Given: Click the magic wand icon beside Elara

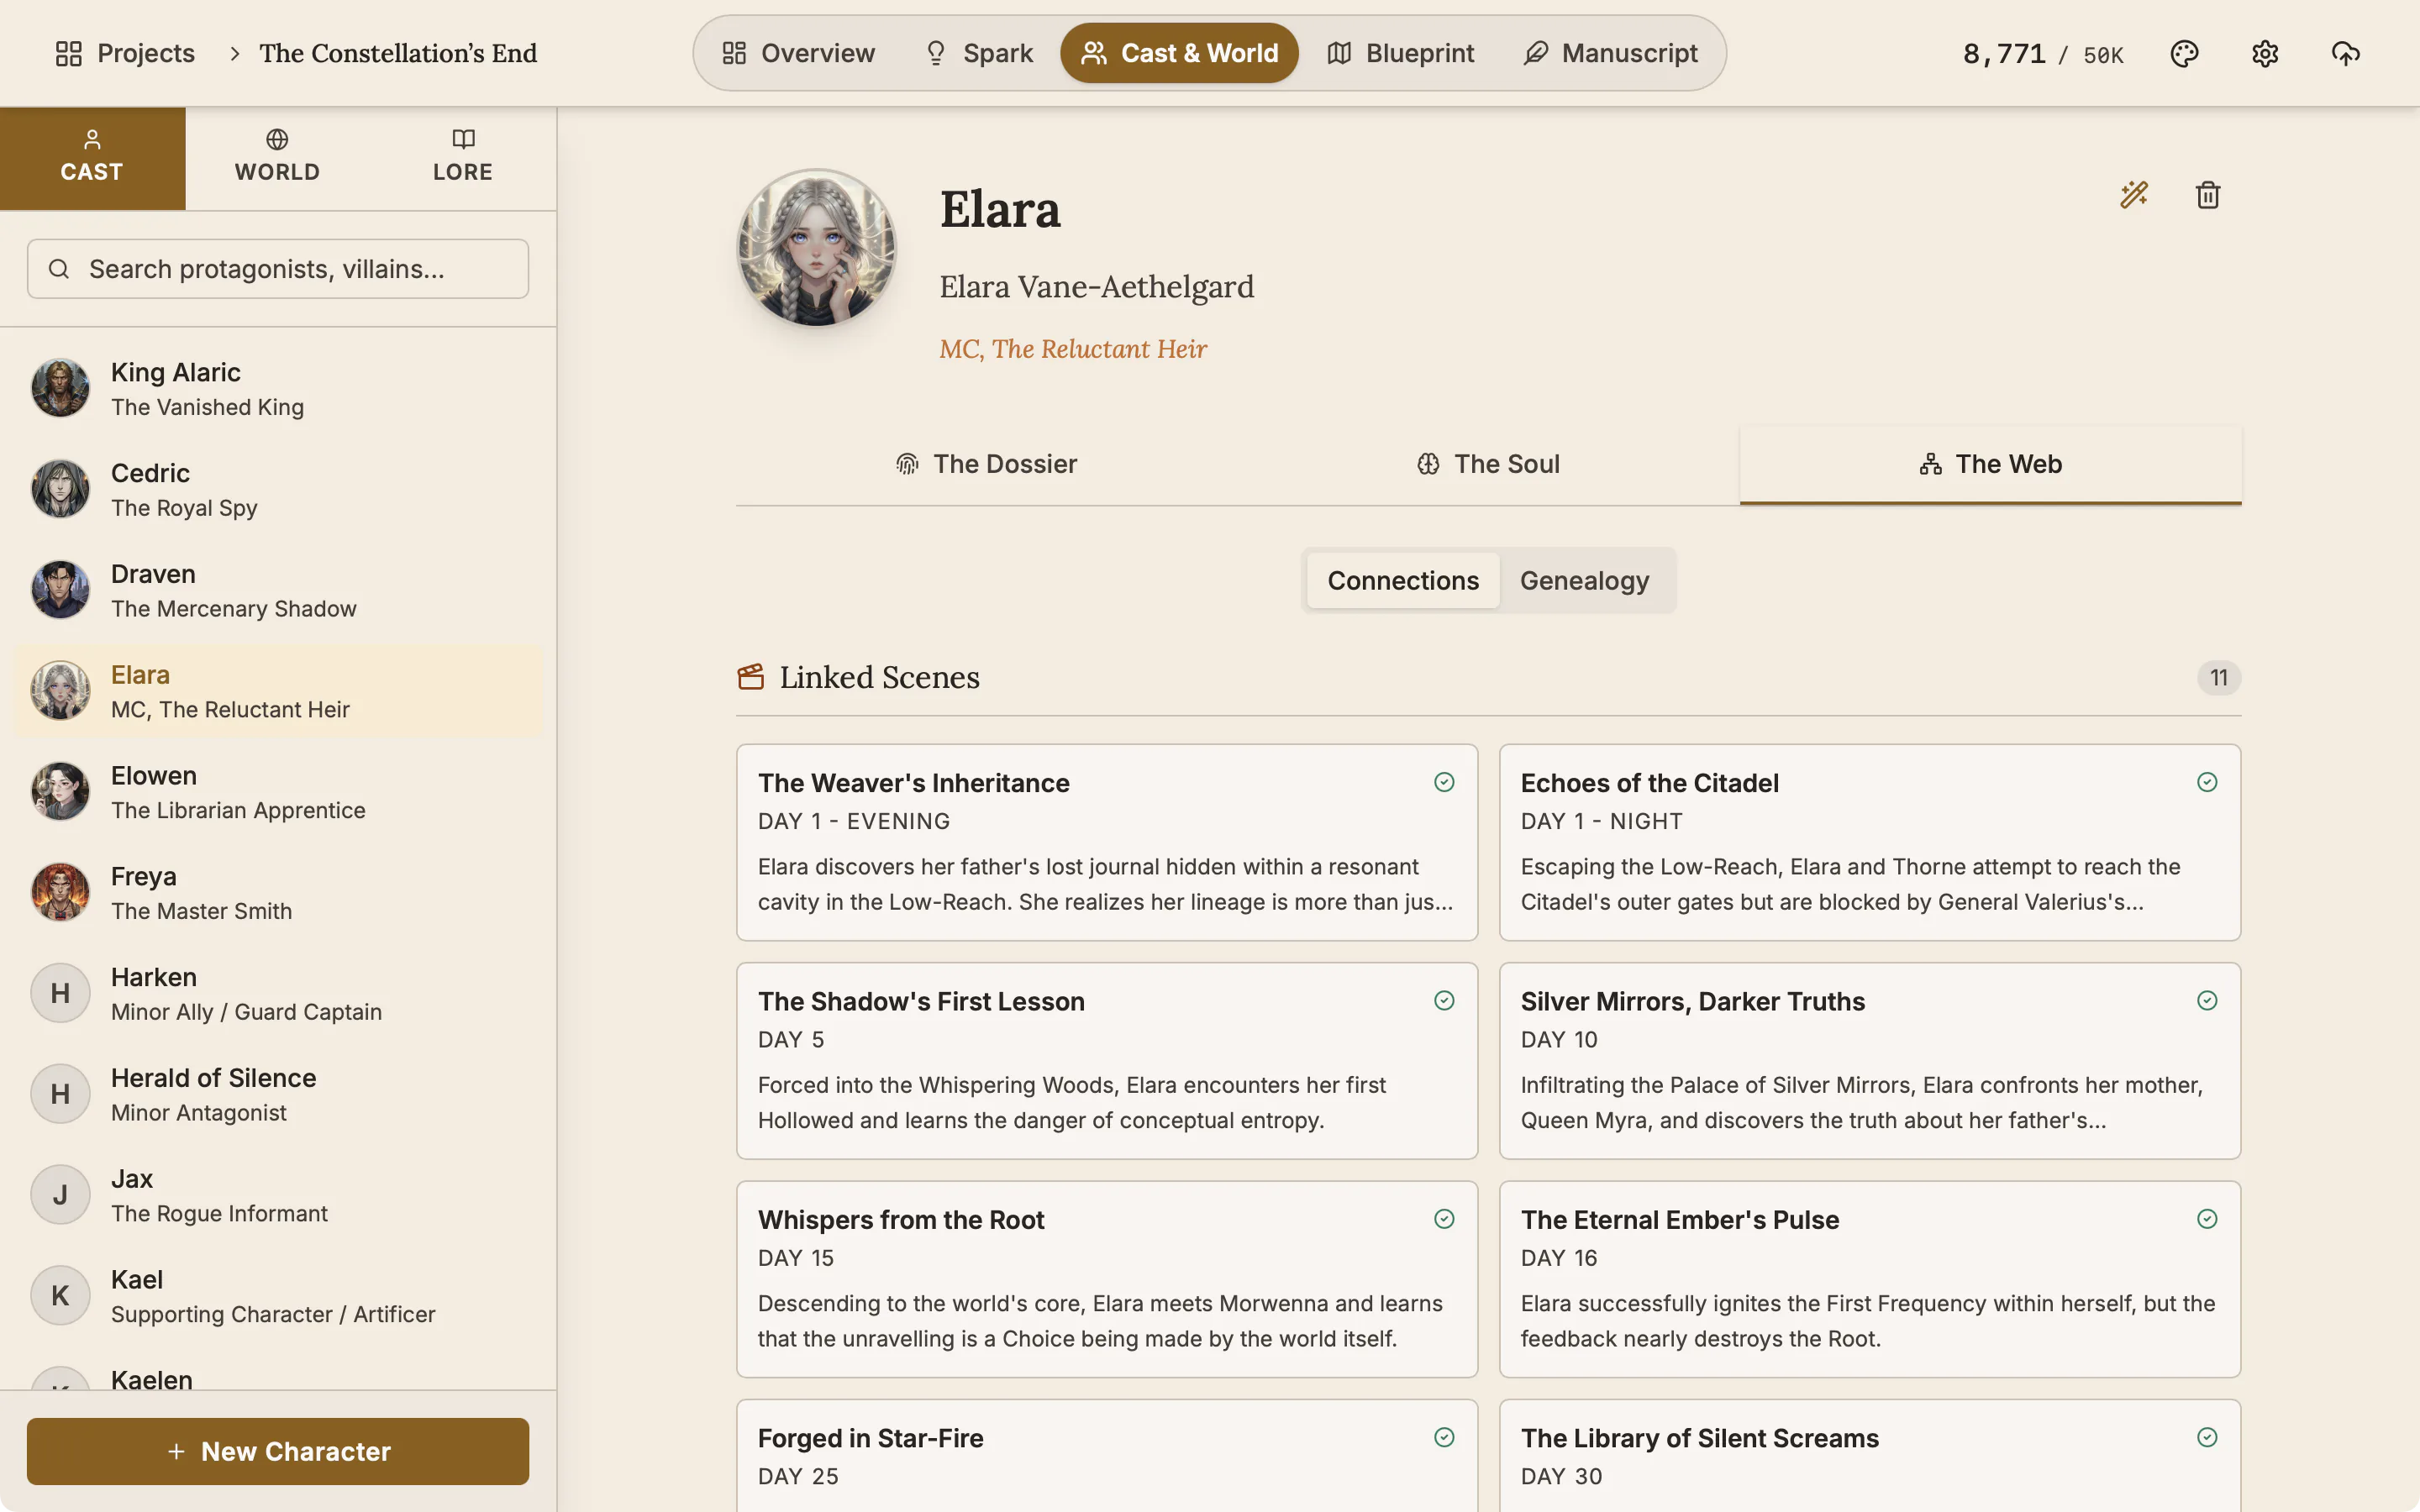Looking at the screenshot, I should (x=2134, y=194).
